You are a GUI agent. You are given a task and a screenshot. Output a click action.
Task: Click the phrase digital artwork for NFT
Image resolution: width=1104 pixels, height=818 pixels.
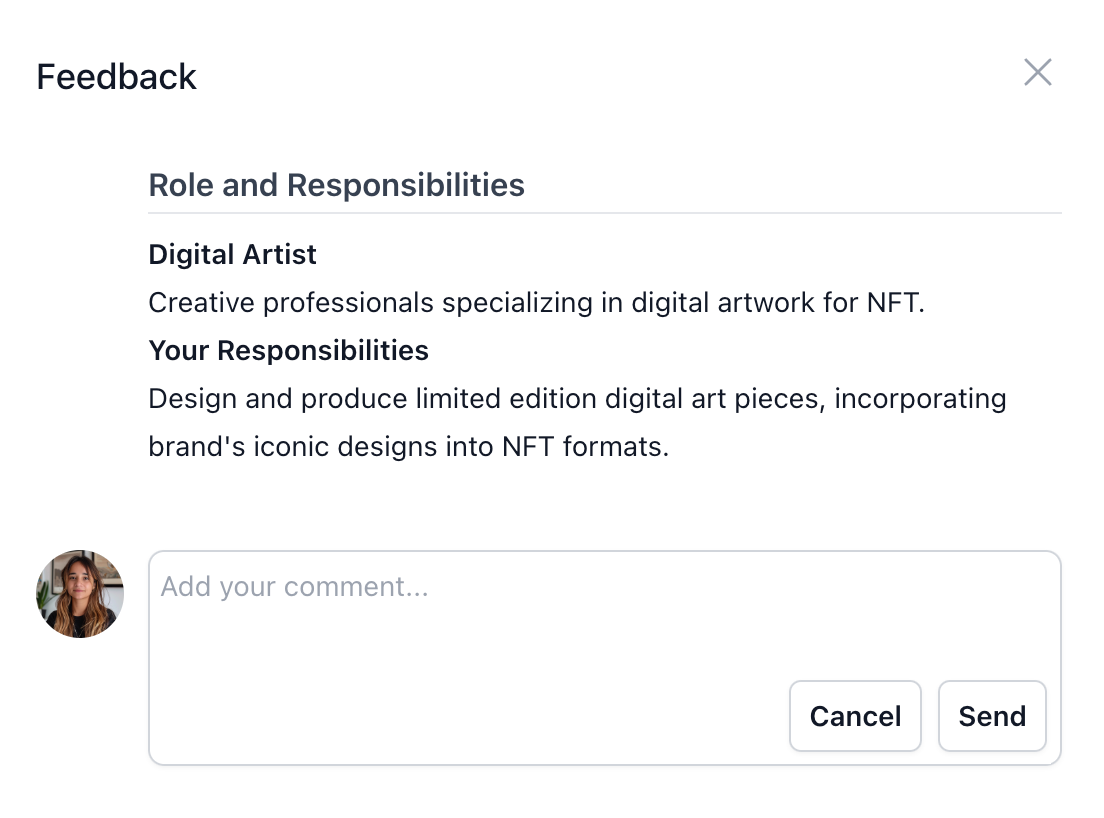coord(776,303)
